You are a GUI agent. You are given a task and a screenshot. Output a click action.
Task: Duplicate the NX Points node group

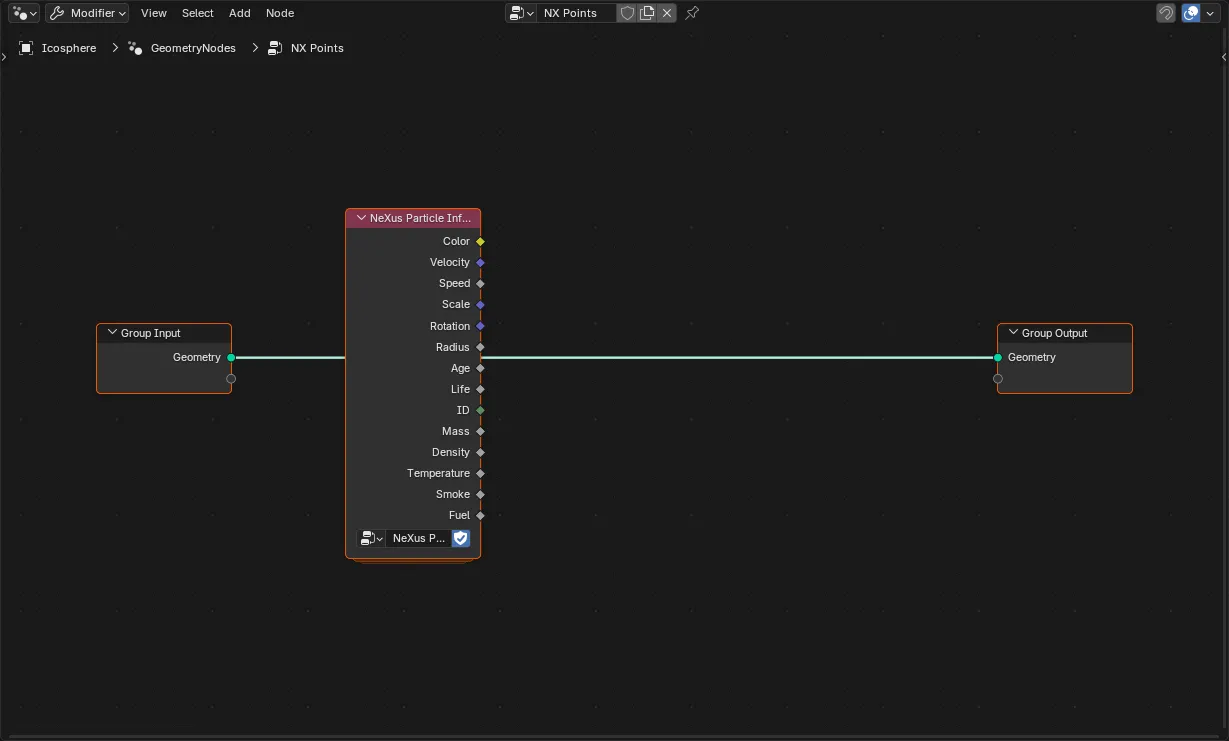click(x=647, y=13)
